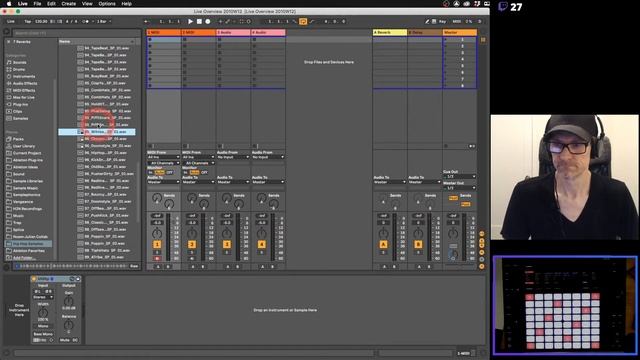The image size is (640, 360).
Task: Open track 4 Audio To Master dropdown
Action: [x=268, y=182]
